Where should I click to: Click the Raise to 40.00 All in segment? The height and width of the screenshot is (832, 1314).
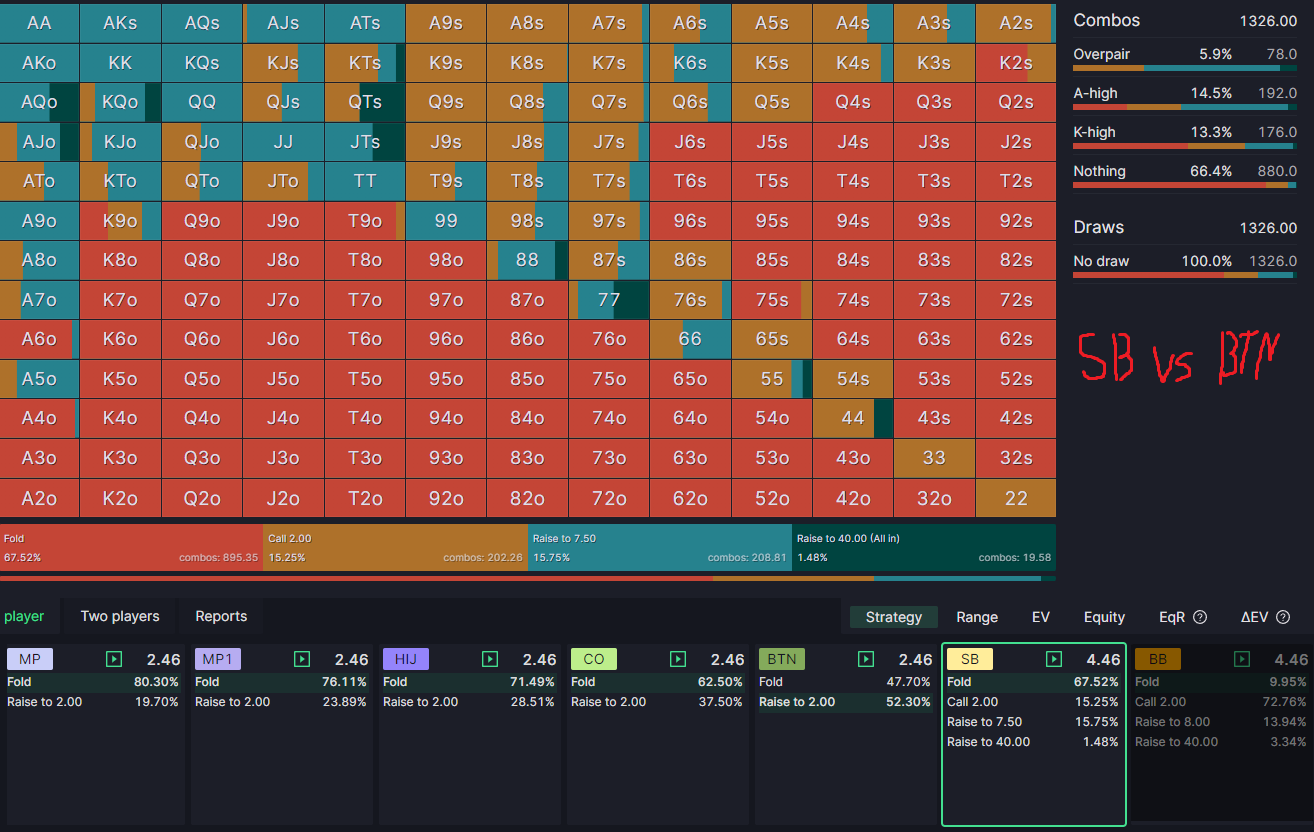click(924, 547)
